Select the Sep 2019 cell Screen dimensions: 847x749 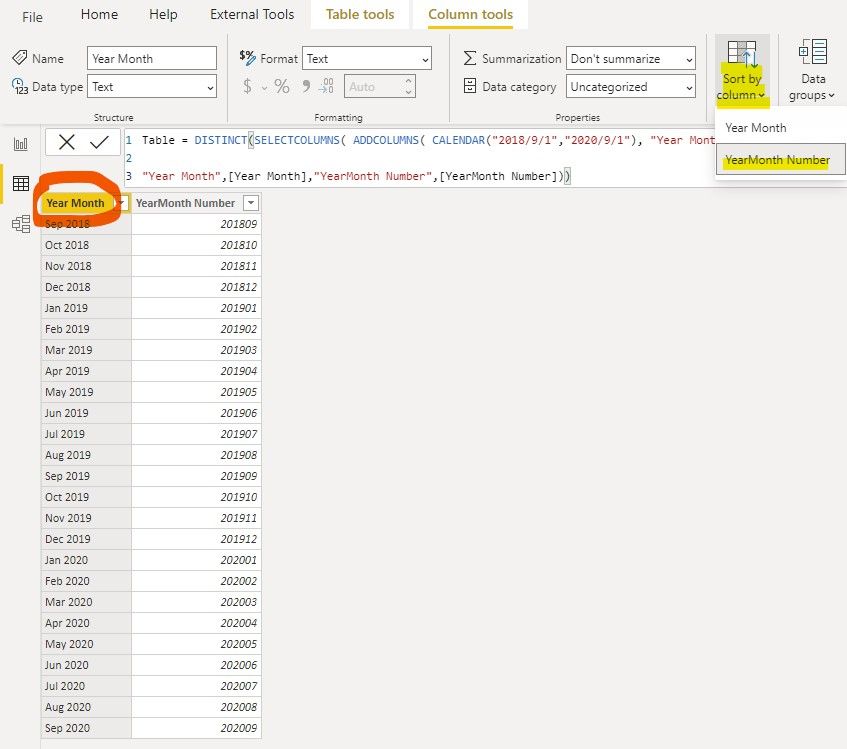point(86,476)
